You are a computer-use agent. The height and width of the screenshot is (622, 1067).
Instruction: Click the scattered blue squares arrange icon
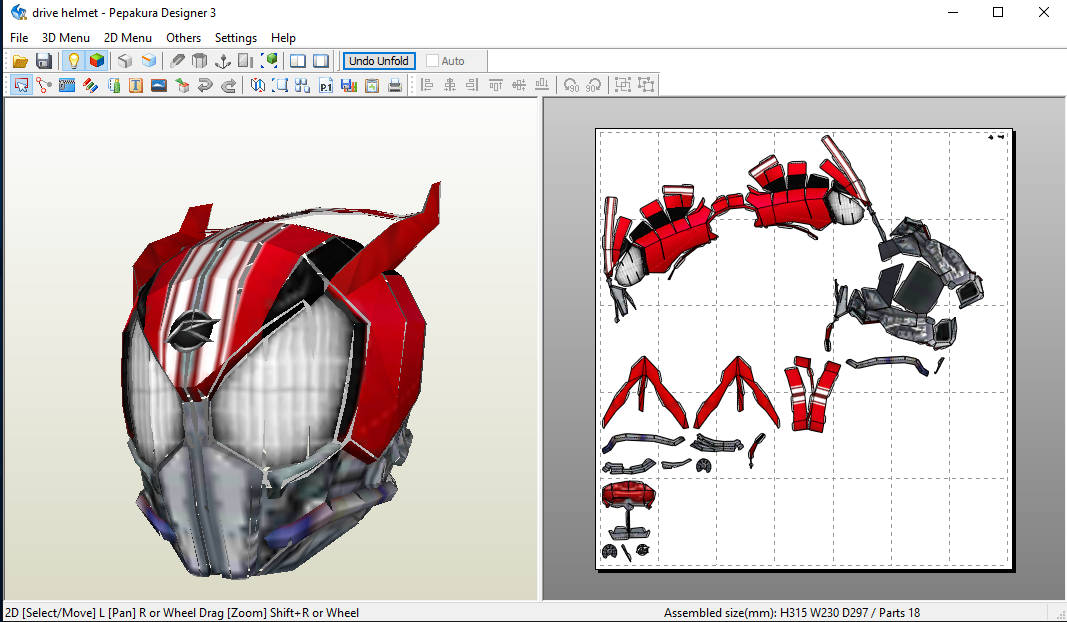[303, 85]
